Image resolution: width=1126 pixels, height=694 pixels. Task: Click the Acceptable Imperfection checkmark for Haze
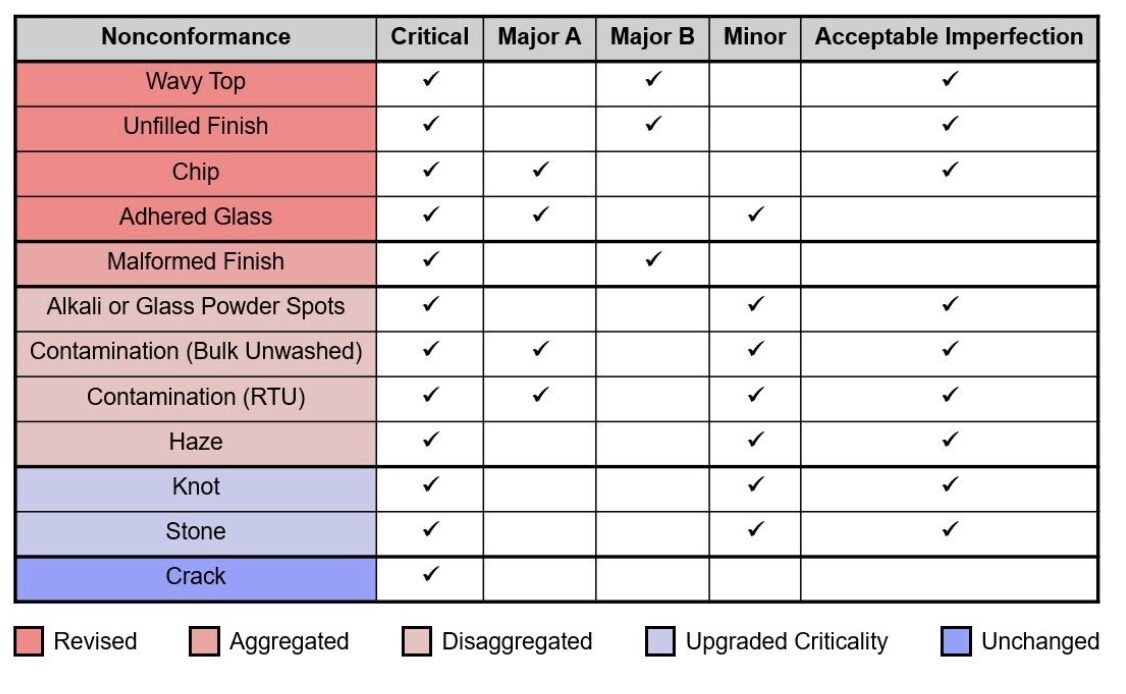(949, 439)
